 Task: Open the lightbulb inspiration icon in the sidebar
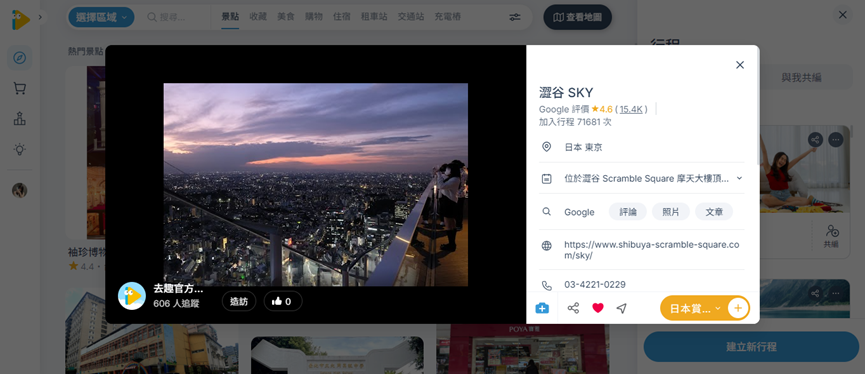20,149
